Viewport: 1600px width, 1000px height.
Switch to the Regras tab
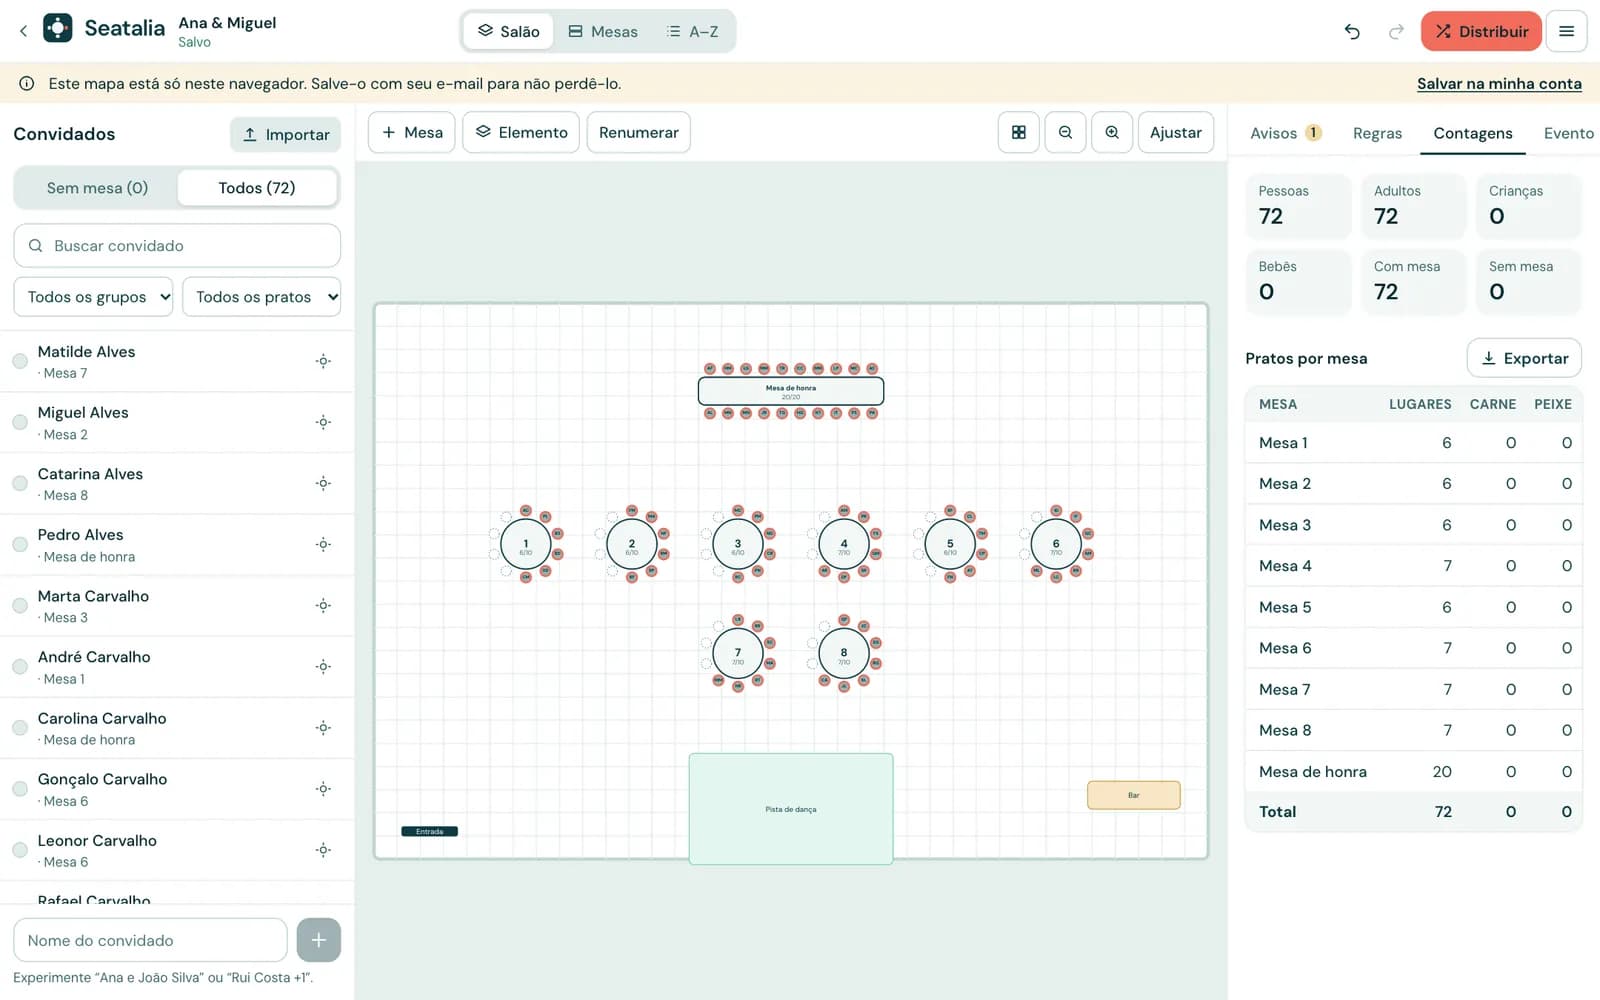[x=1377, y=133]
